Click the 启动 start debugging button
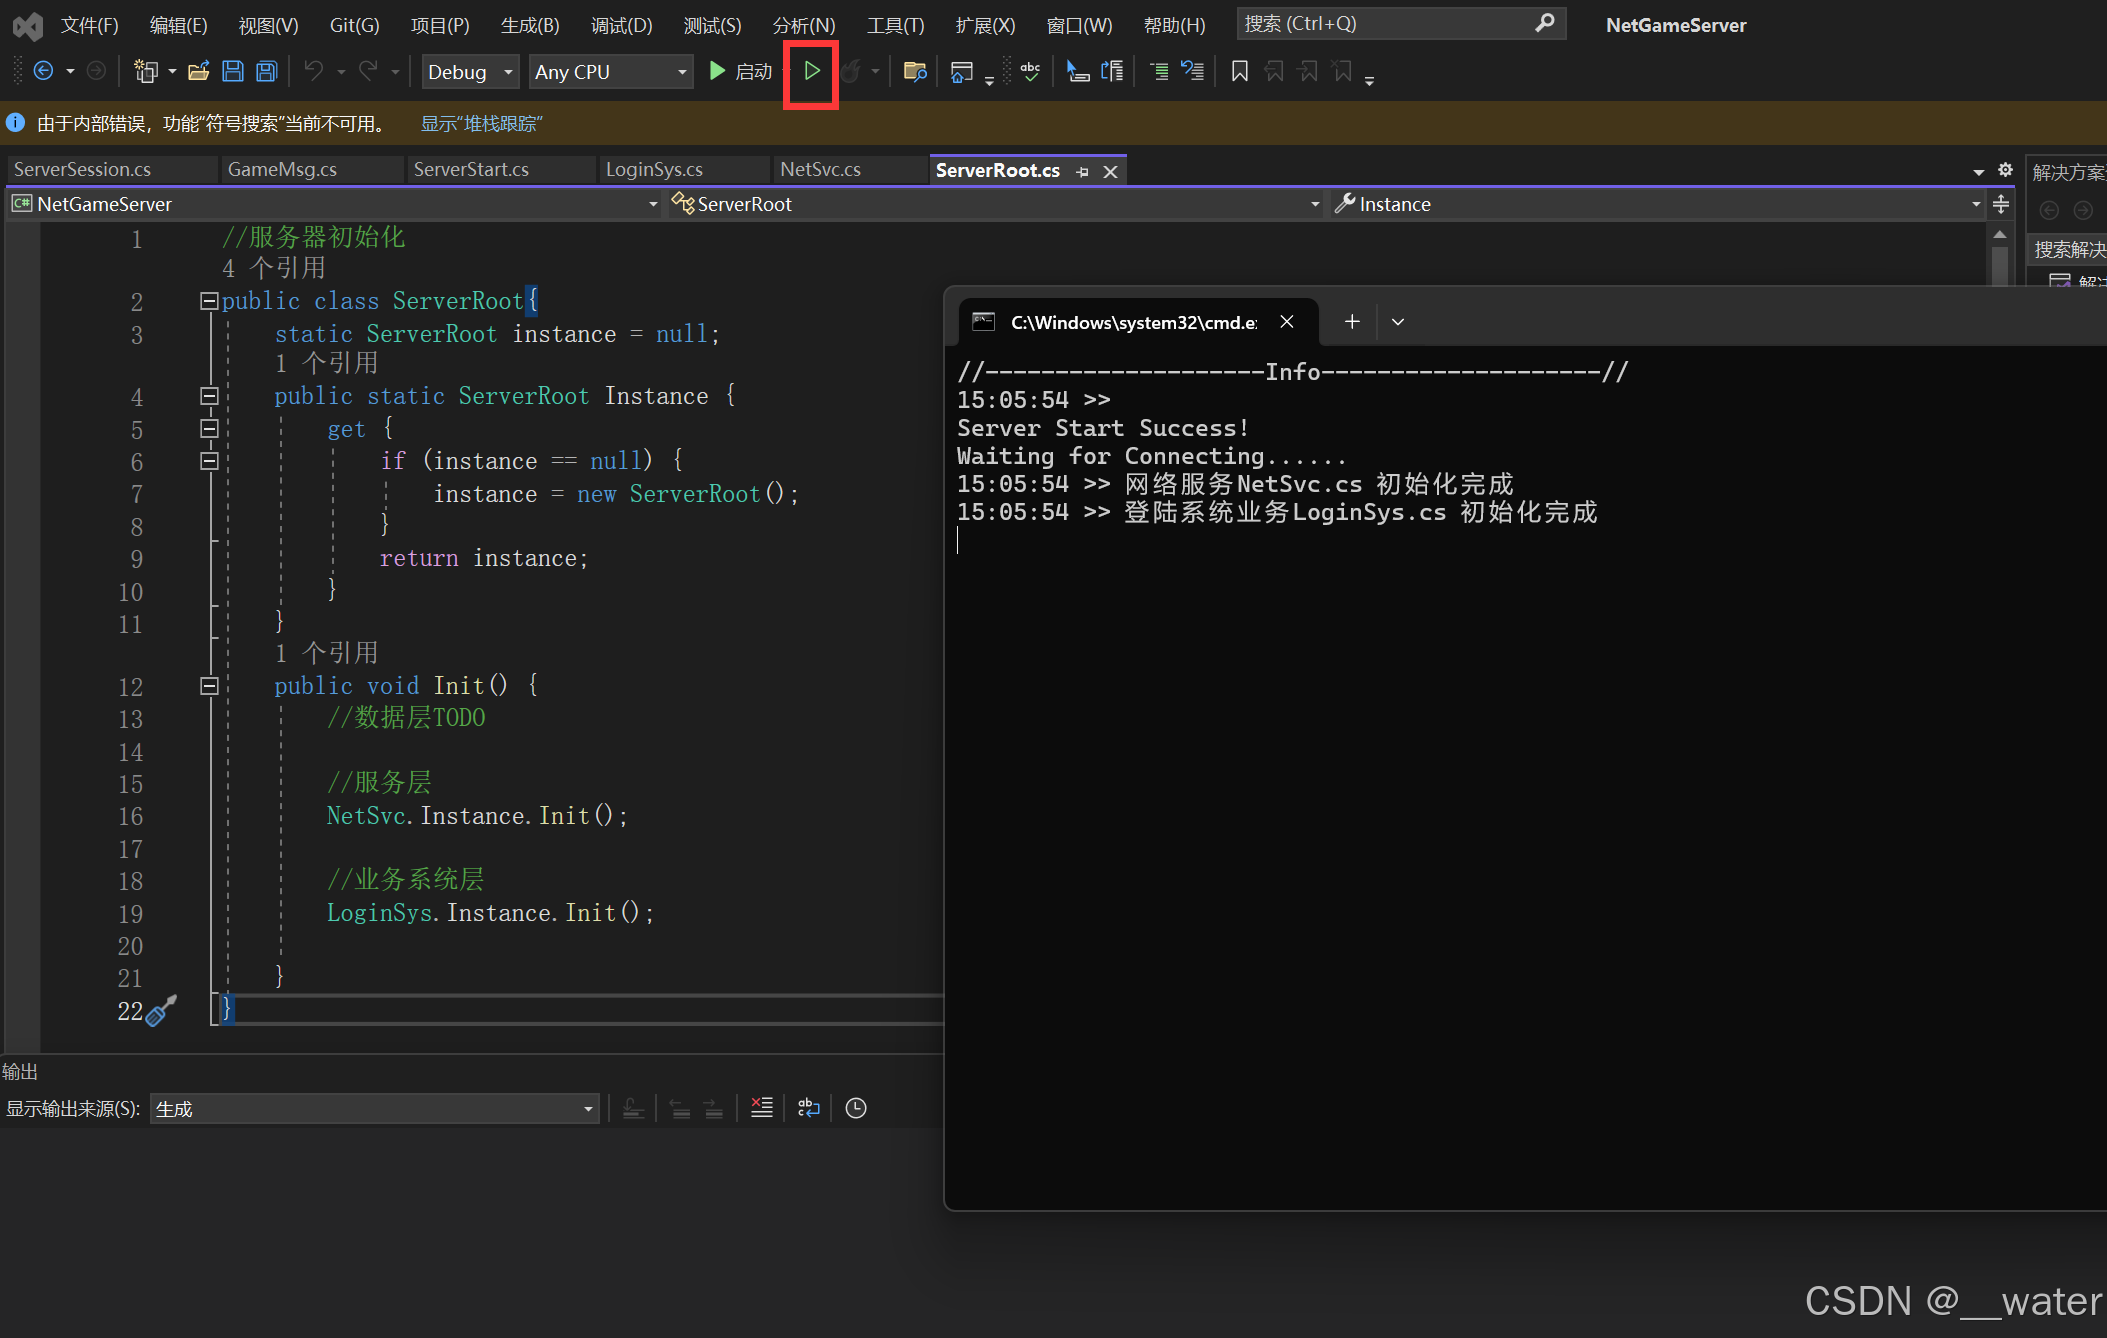Screen dimensions: 2107x1338 coord(741,71)
